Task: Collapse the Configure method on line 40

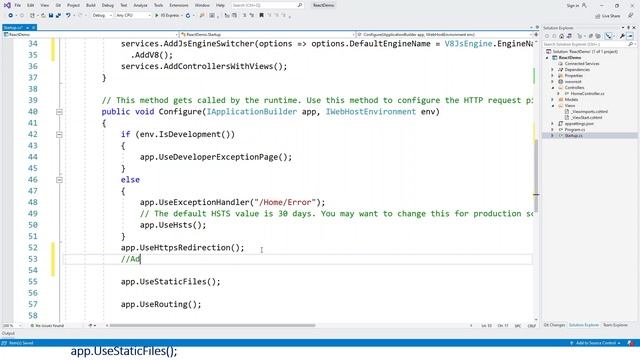Action: click(59, 112)
